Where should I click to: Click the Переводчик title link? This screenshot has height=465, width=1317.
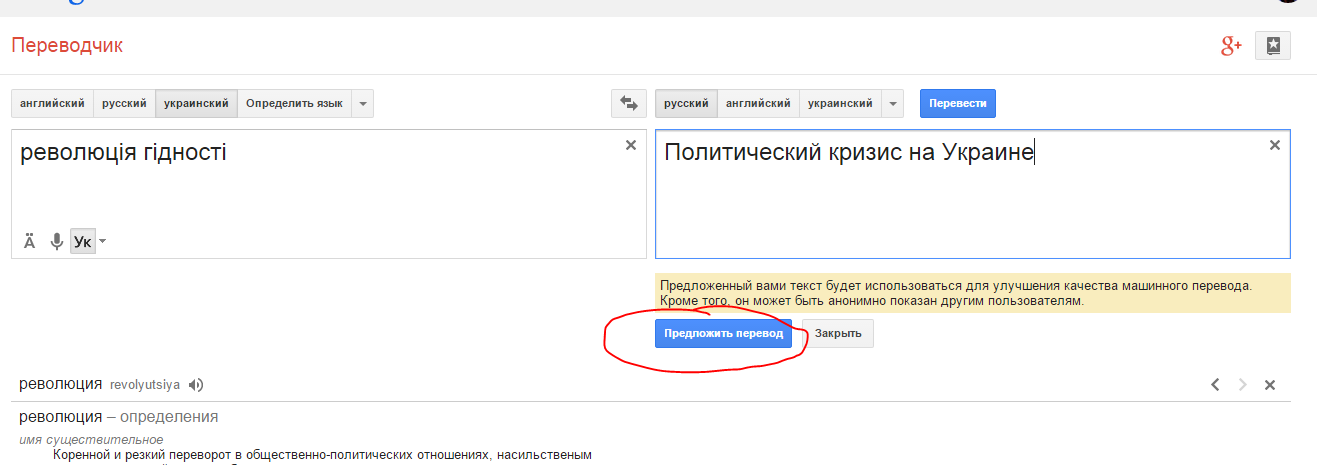67,46
